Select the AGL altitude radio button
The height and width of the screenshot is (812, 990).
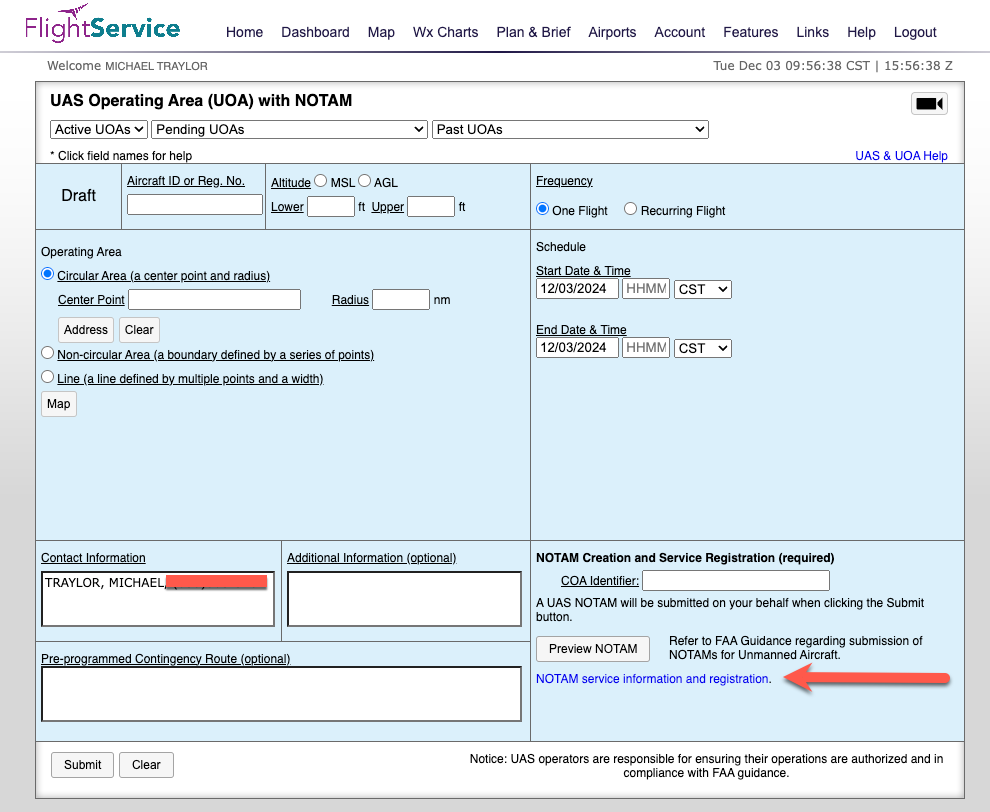pos(364,181)
